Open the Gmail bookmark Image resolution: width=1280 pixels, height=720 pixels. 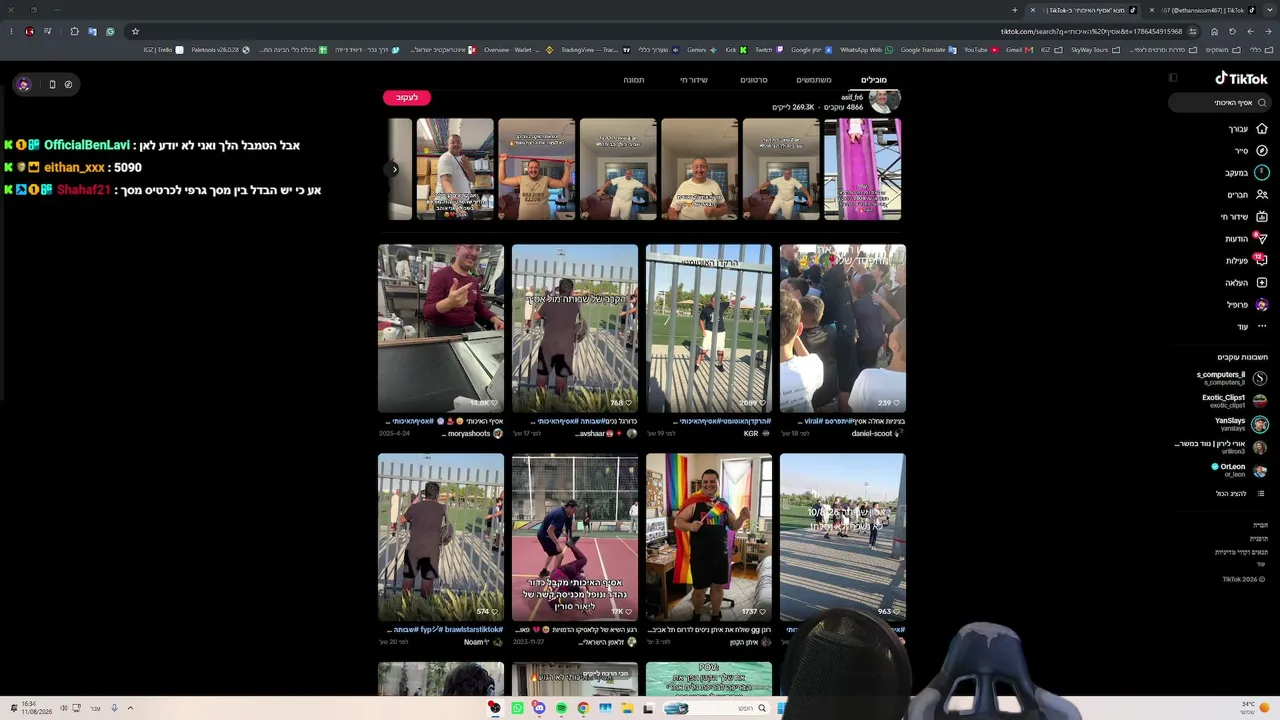(1019, 49)
